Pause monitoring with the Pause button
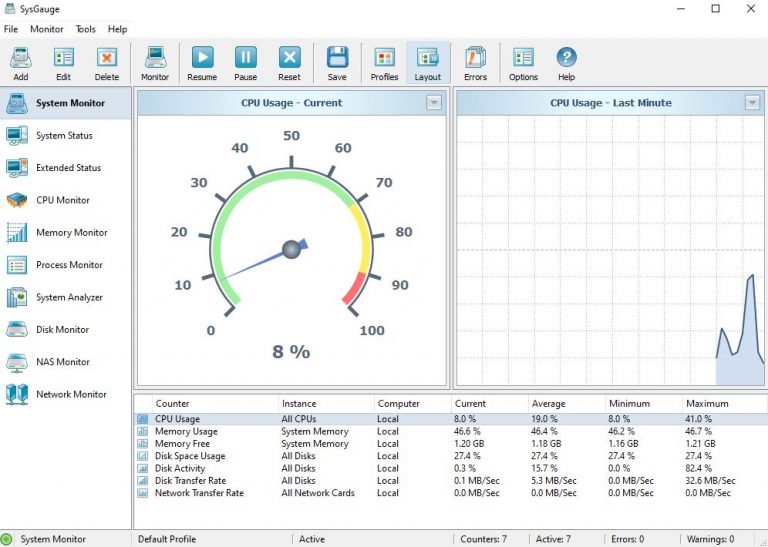768x547 pixels. [x=245, y=63]
